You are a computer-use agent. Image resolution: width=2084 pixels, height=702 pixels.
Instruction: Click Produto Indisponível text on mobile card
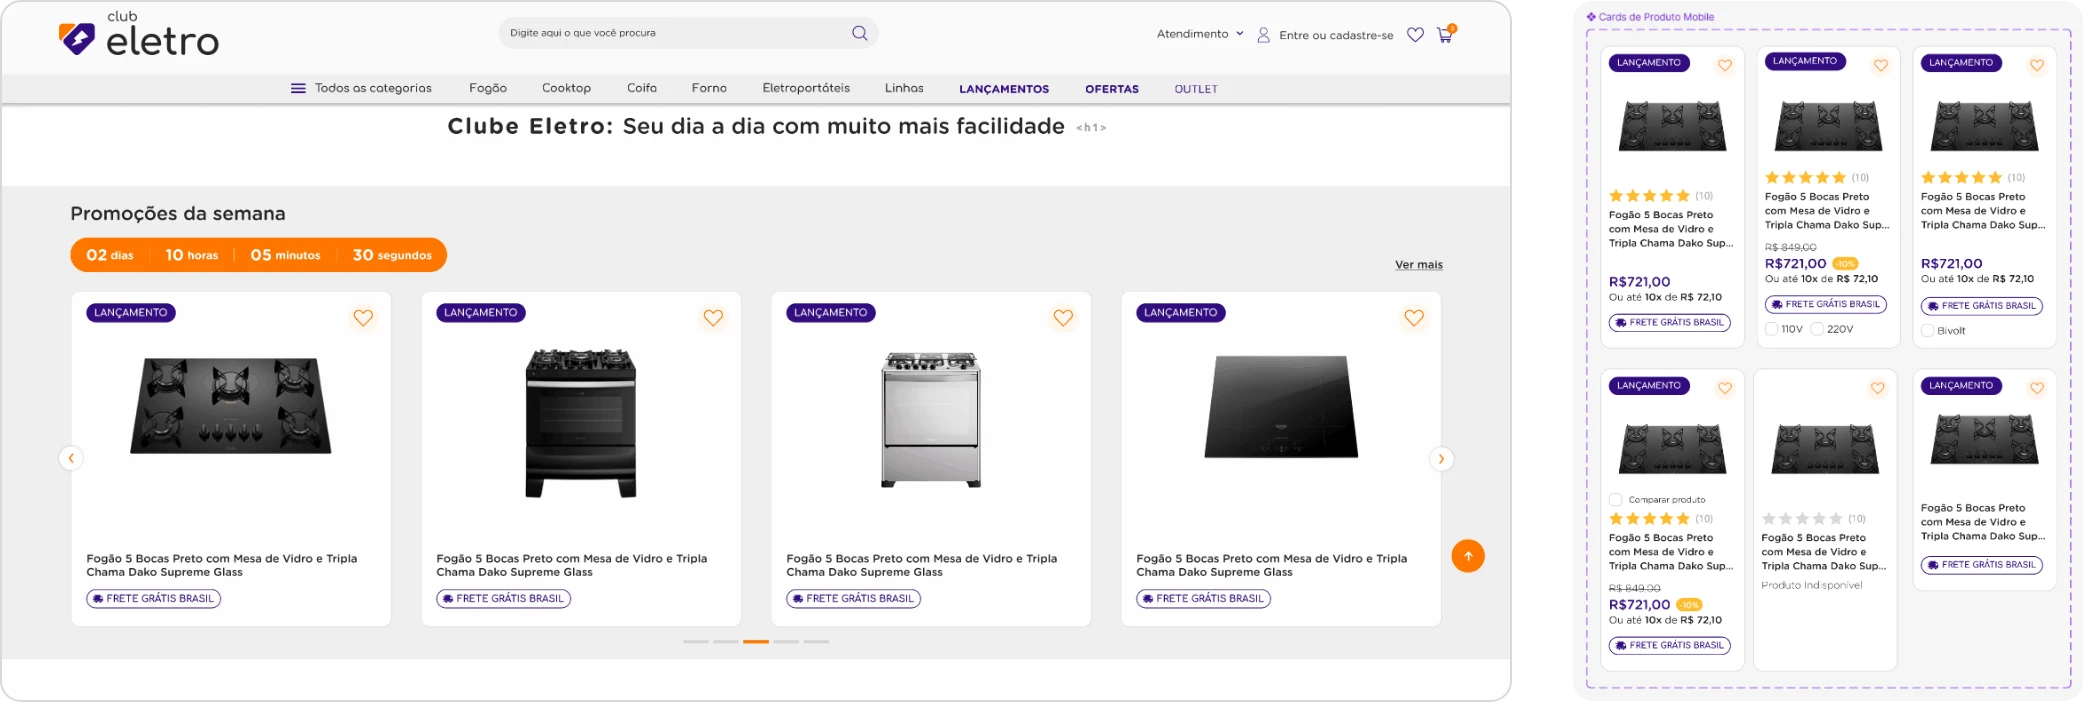[1812, 586]
